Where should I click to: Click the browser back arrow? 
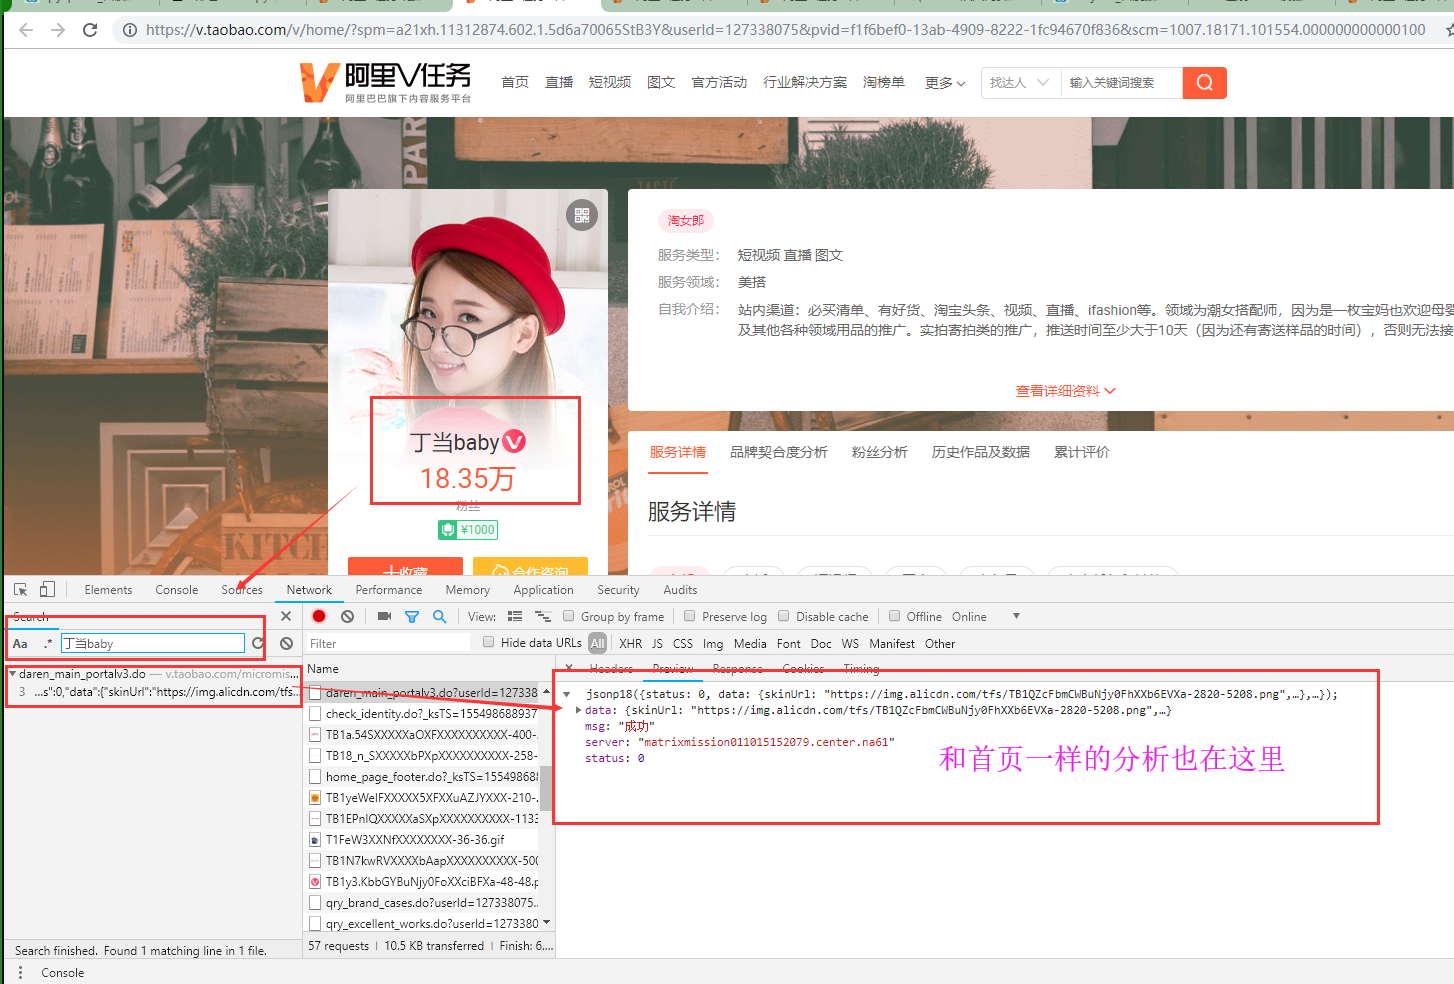tap(26, 30)
